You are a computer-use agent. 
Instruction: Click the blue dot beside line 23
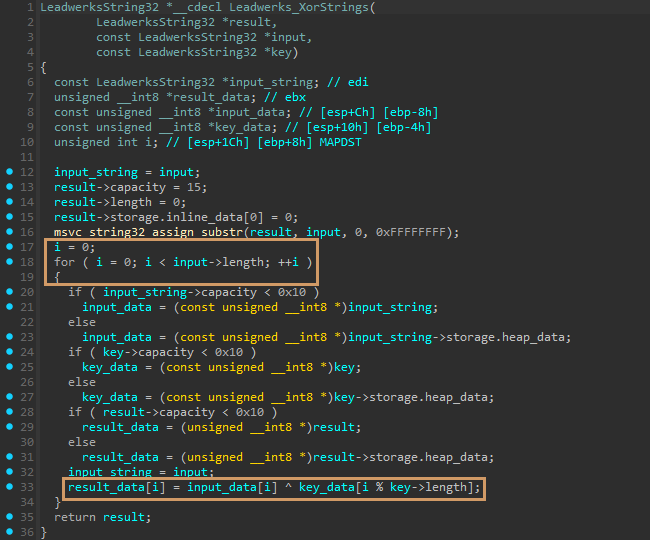[10, 337]
